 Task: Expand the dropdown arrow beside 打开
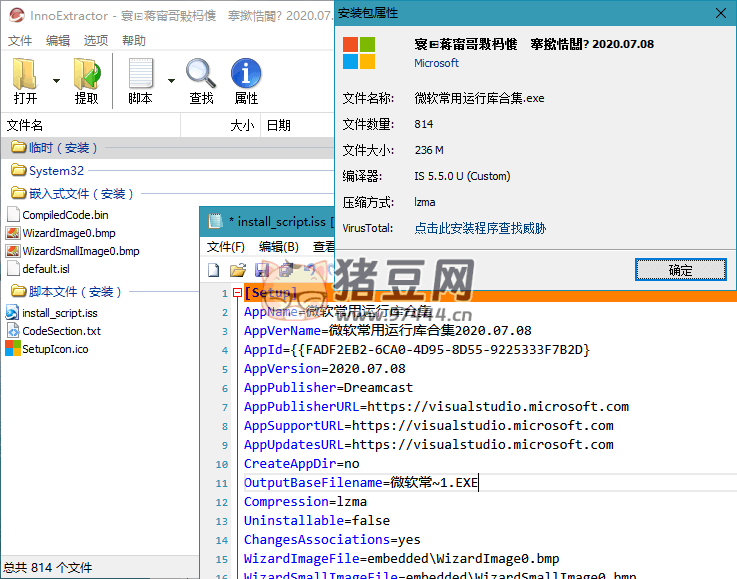click(x=56, y=81)
